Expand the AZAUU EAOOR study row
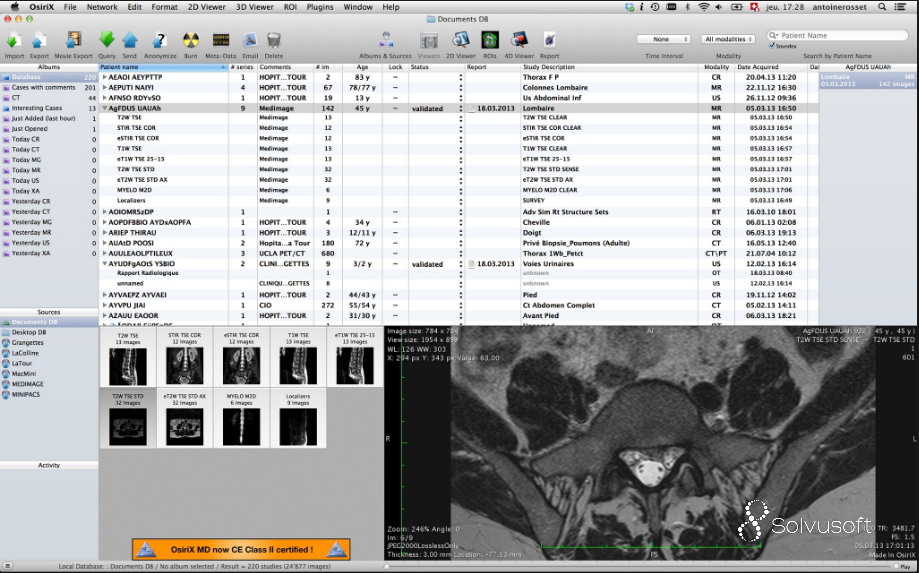 coord(105,316)
